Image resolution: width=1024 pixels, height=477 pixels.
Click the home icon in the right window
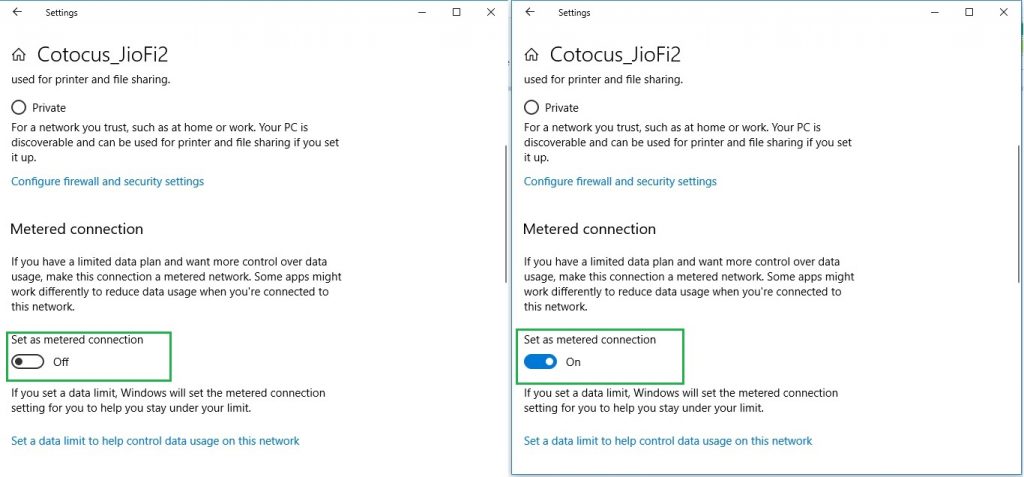532,54
